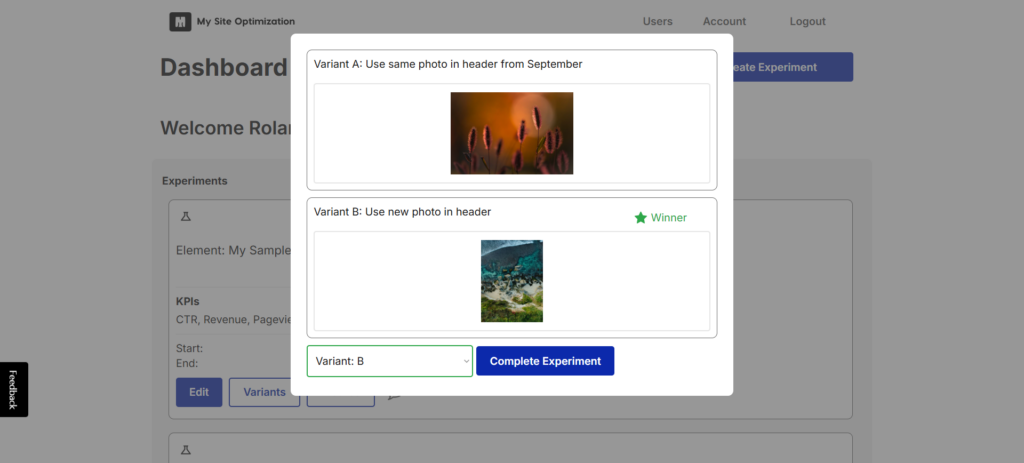Click the Dashboard page heading
Screen dimensions: 1024x463
click(223, 68)
